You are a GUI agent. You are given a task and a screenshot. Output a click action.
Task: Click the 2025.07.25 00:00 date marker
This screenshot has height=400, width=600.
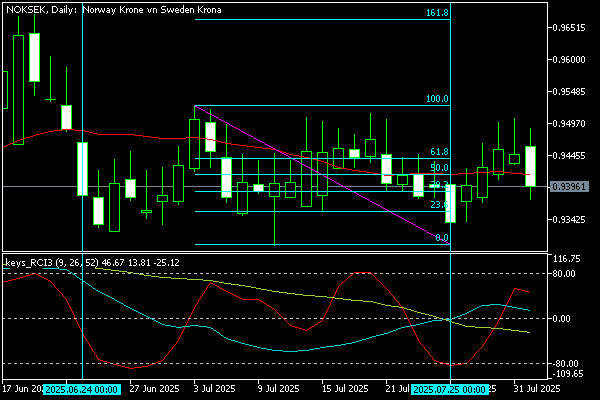(450, 390)
